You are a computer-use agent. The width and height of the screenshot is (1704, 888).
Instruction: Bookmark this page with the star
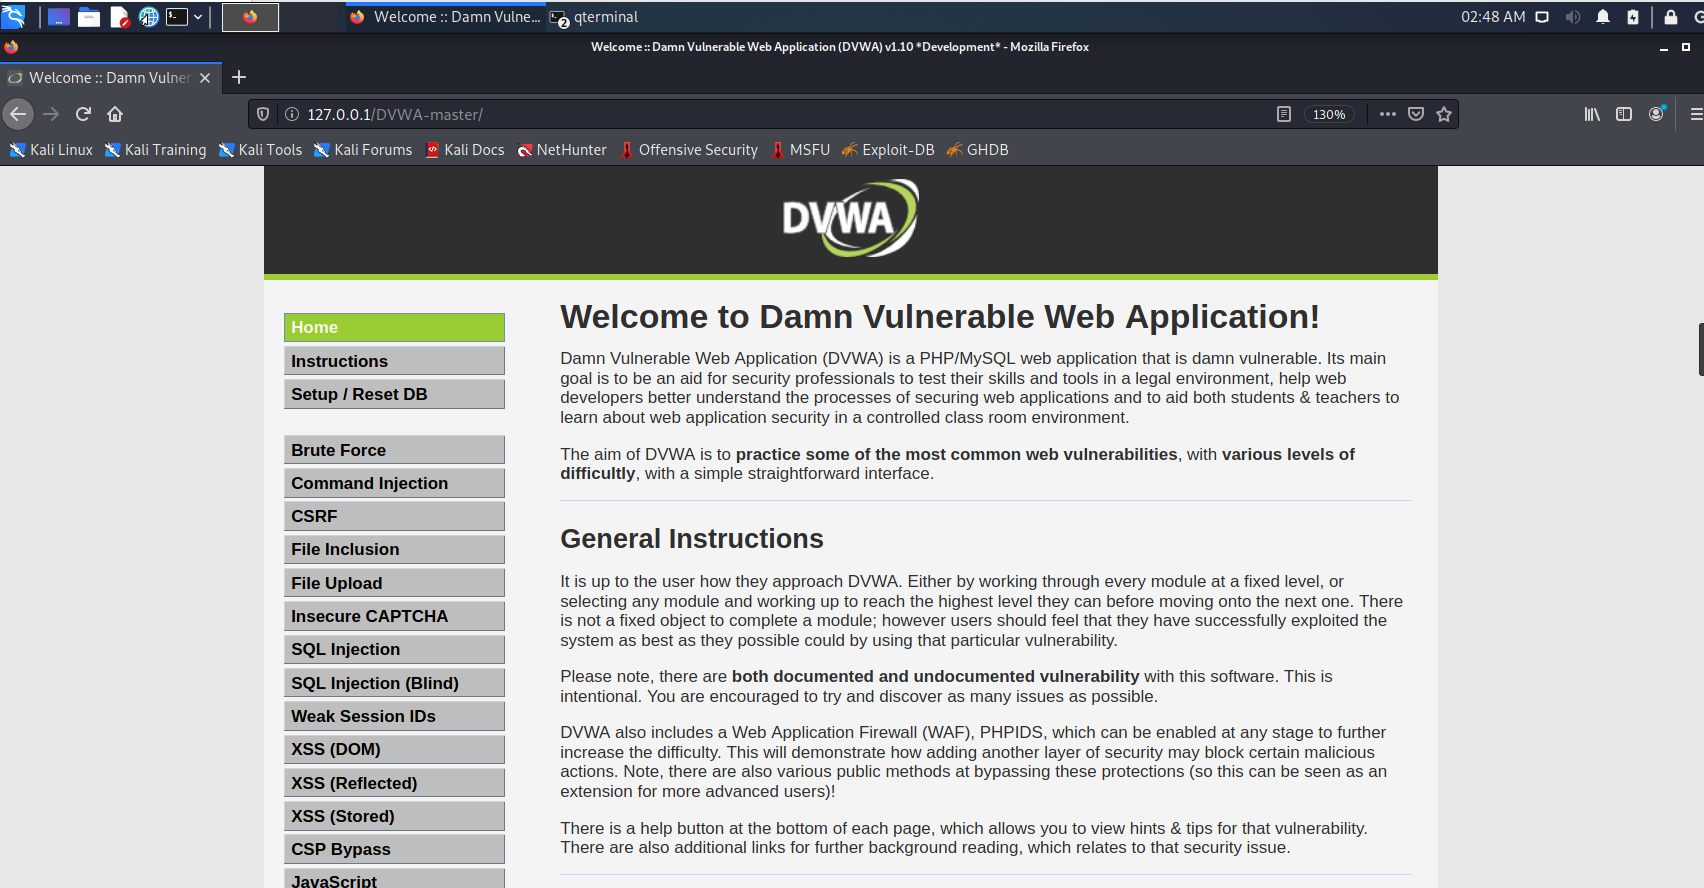point(1444,114)
